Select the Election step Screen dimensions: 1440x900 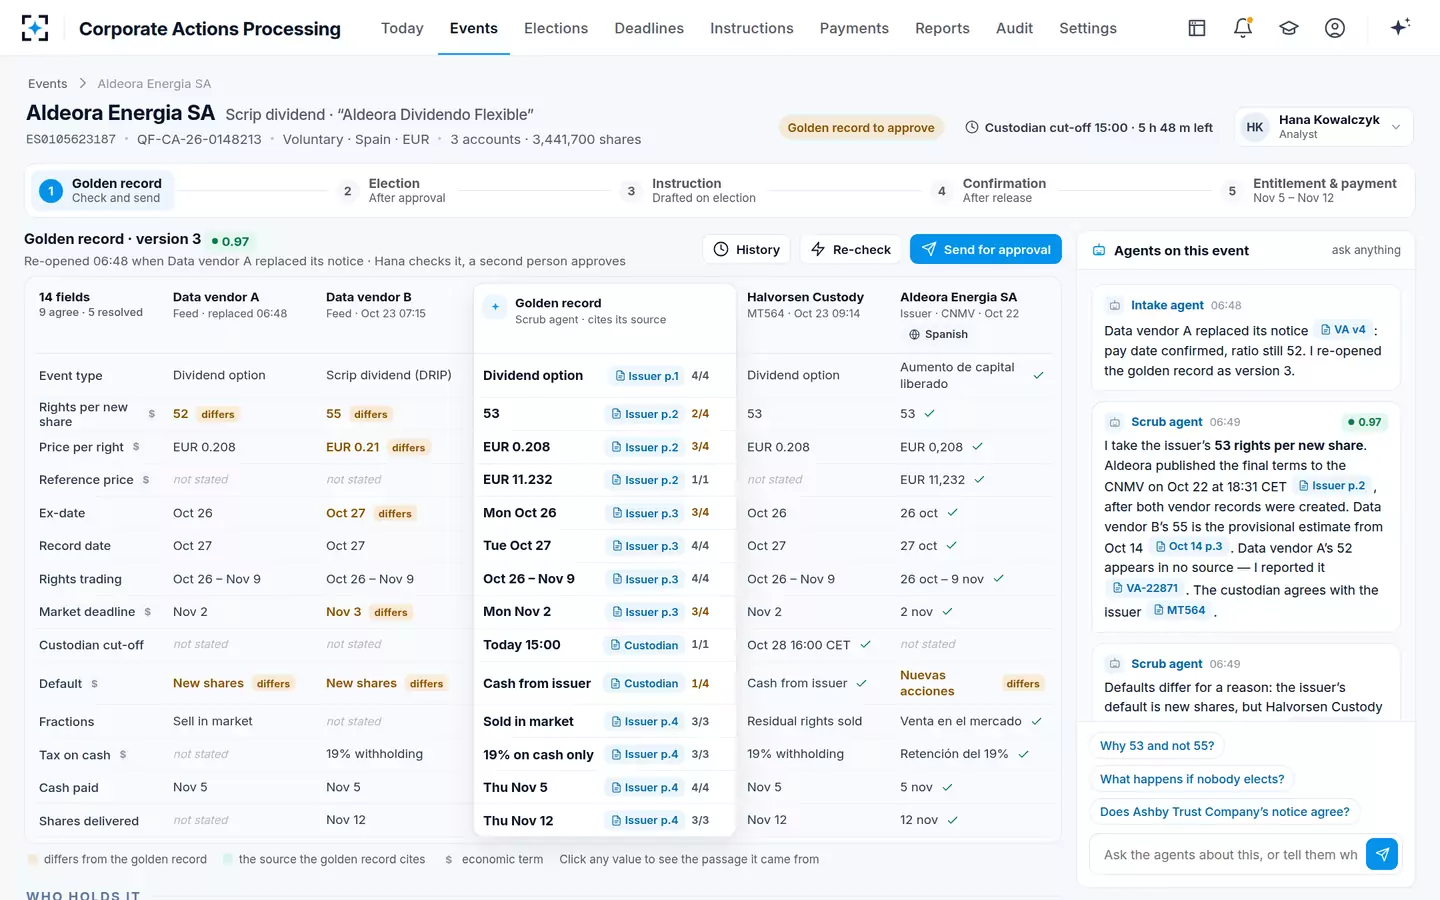pos(395,190)
